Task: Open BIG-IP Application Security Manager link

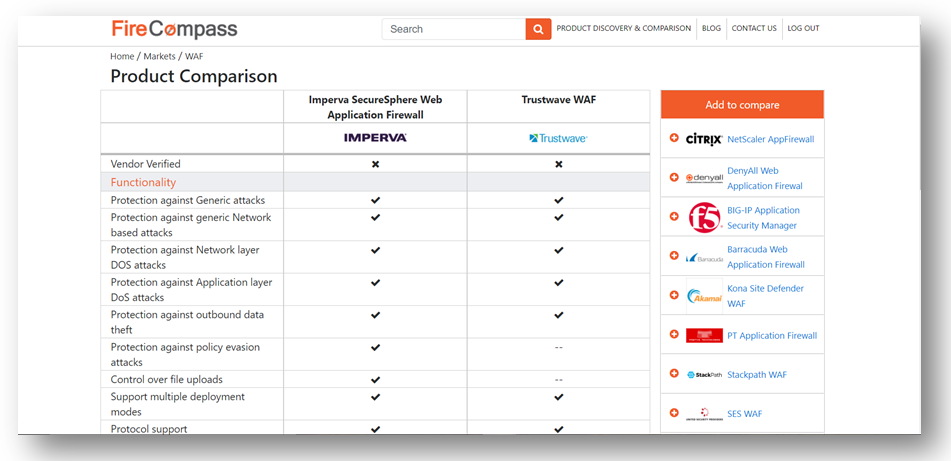Action: point(764,218)
